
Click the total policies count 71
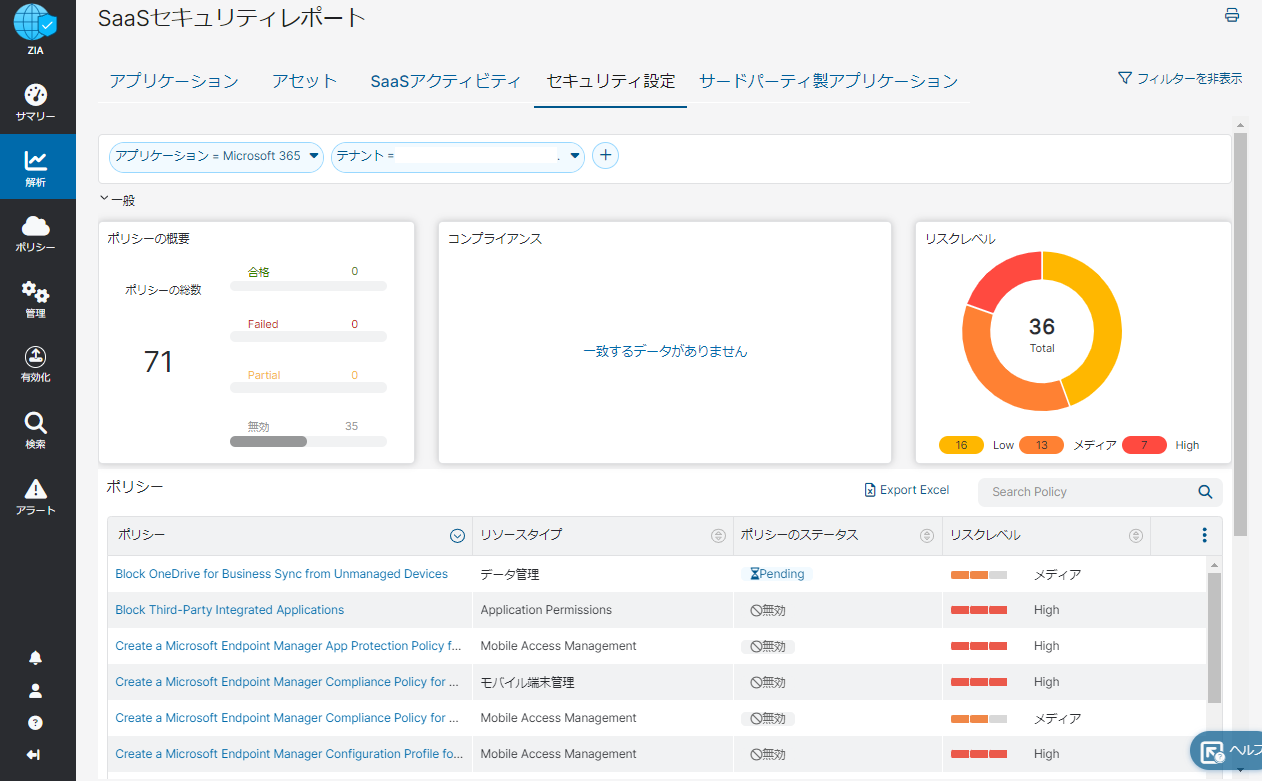(159, 362)
